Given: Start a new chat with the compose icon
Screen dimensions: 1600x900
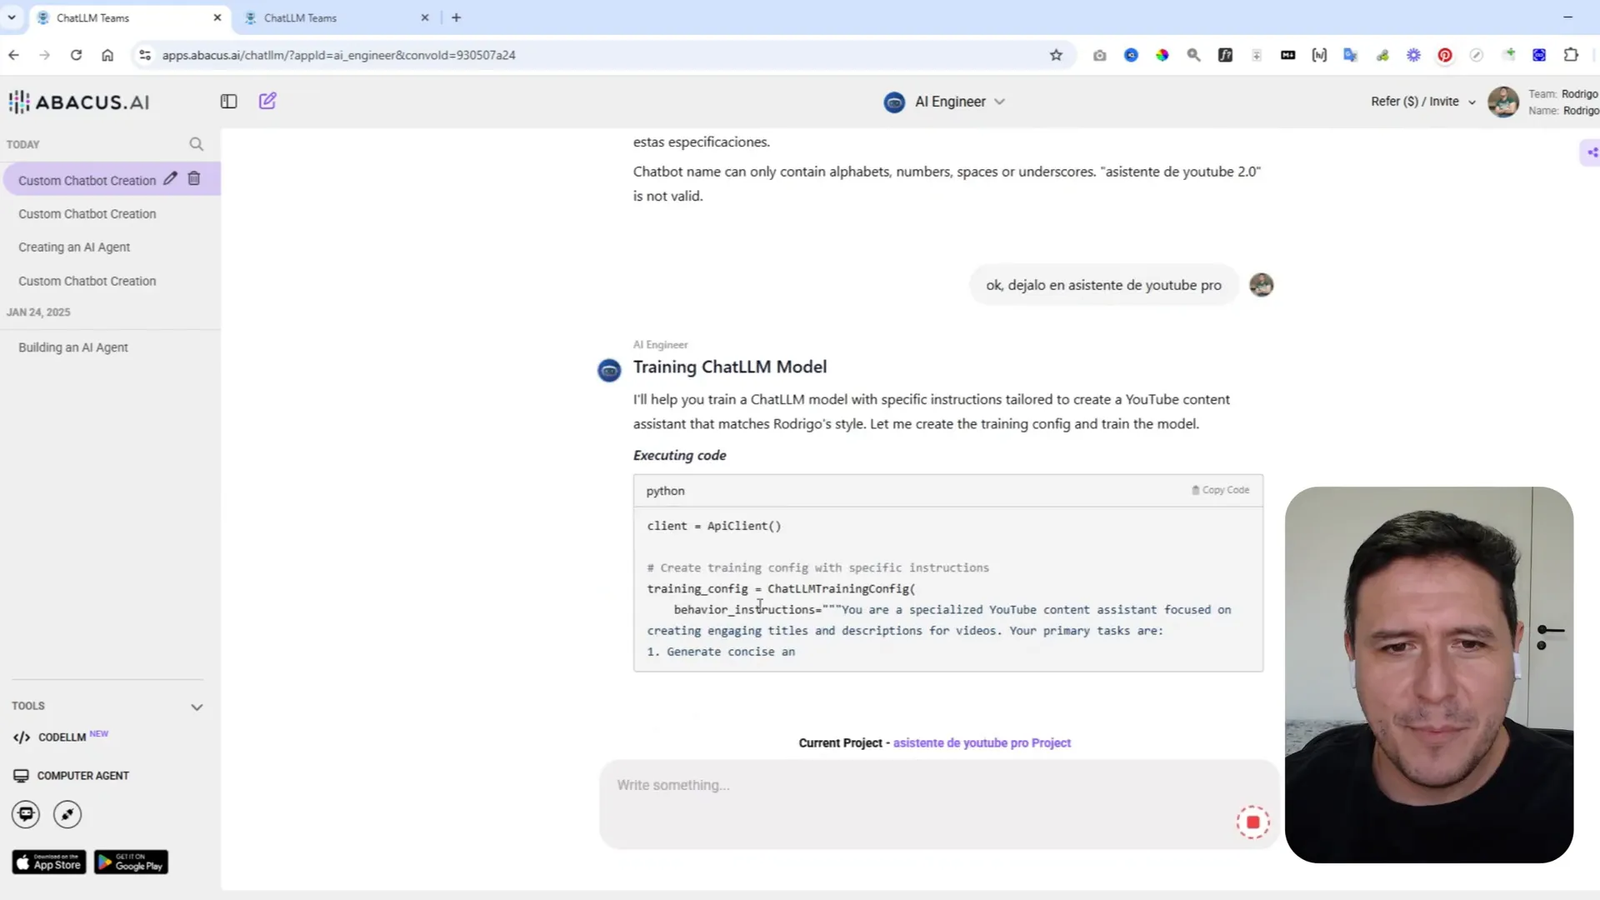Looking at the screenshot, I should 266,101.
